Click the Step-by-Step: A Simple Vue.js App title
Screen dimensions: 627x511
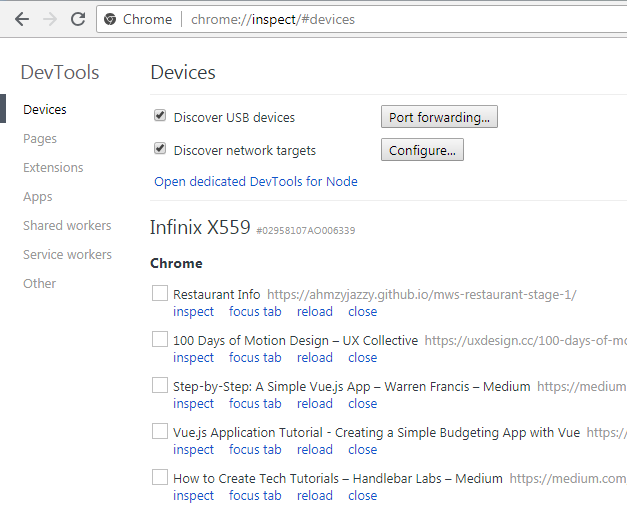click(351, 387)
